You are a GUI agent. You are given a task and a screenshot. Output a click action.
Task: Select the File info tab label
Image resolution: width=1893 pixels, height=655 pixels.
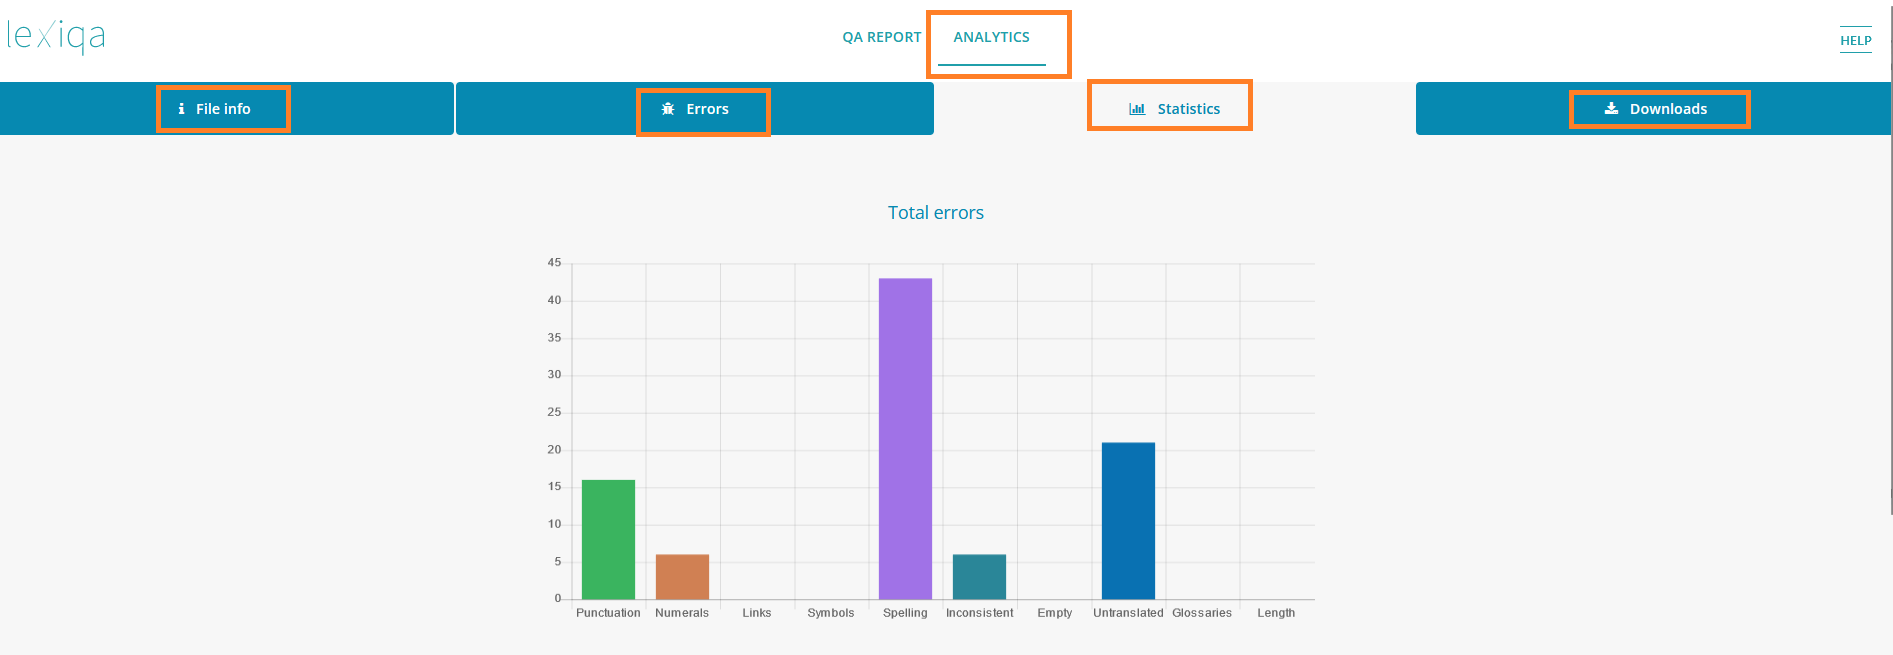point(223,109)
